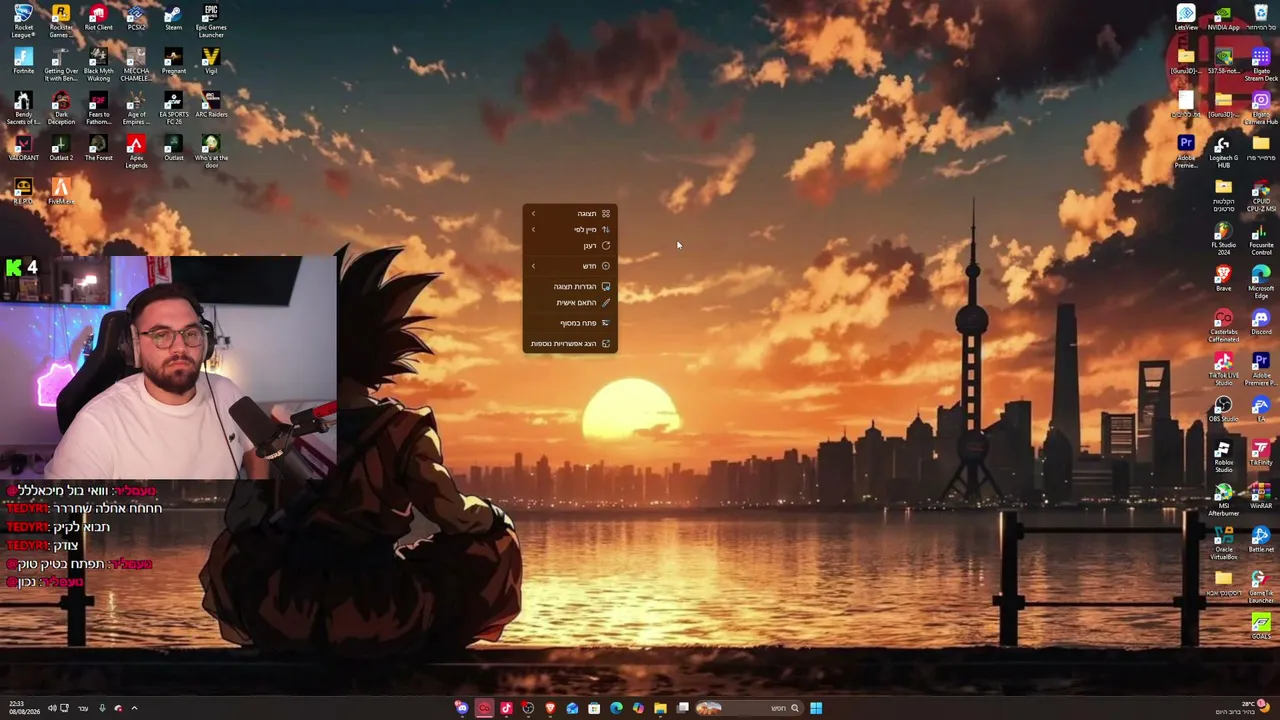Select the Roblox Studio desktop icon
1280x720 pixels.
coord(1223,456)
